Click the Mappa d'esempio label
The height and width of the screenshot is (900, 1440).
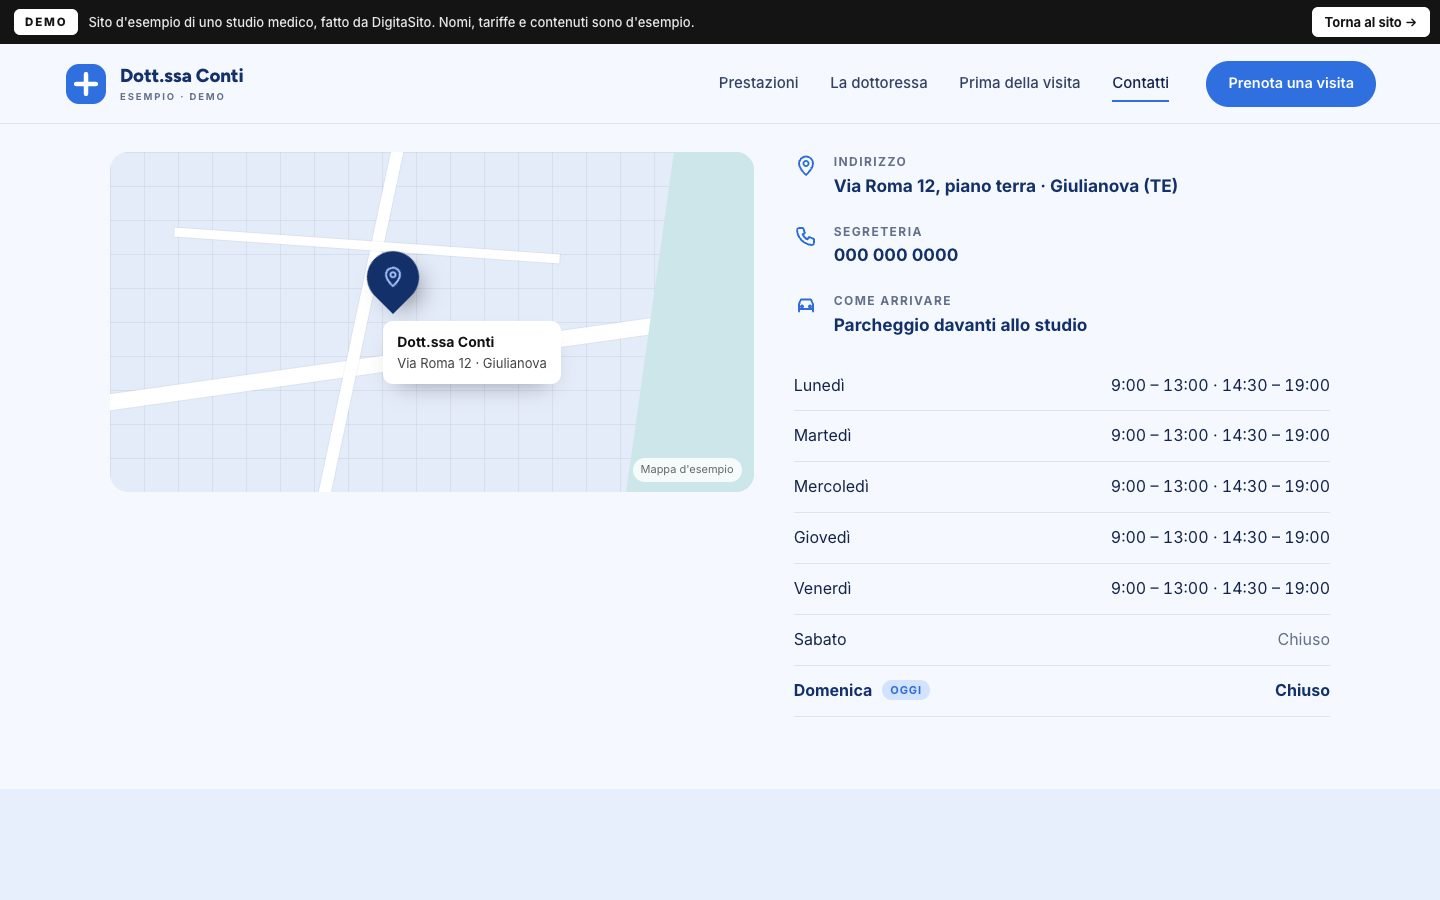tap(687, 469)
